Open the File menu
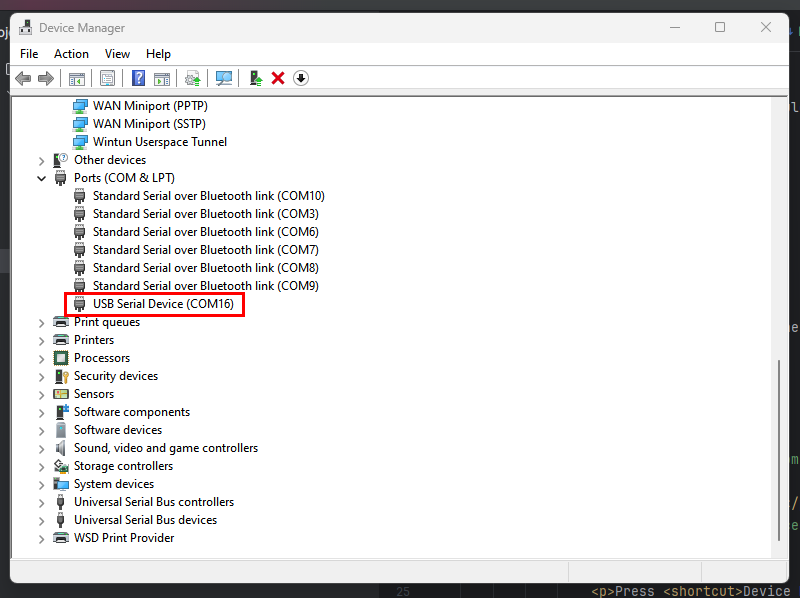 click(x=29, y=53)
